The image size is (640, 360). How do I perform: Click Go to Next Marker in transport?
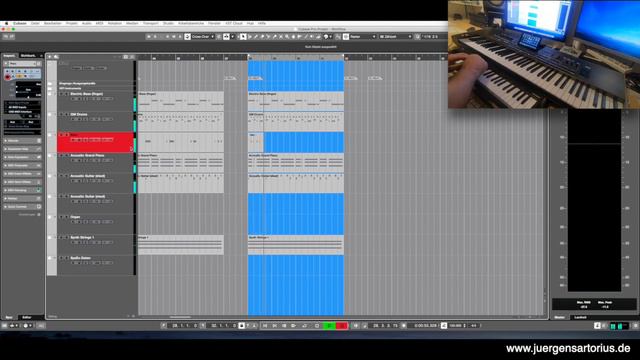(x=274, y=326)
